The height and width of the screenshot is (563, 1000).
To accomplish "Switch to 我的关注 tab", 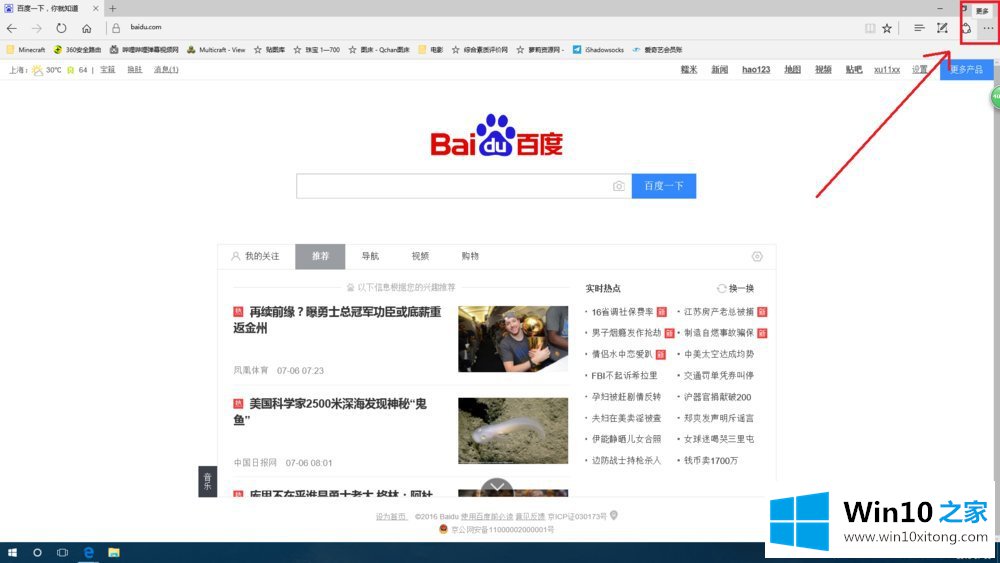I will point(256,256).
